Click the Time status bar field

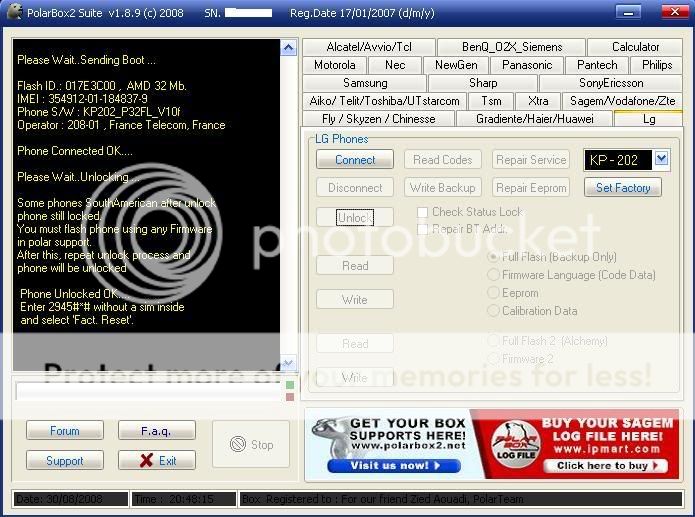[x=184, y=499]
